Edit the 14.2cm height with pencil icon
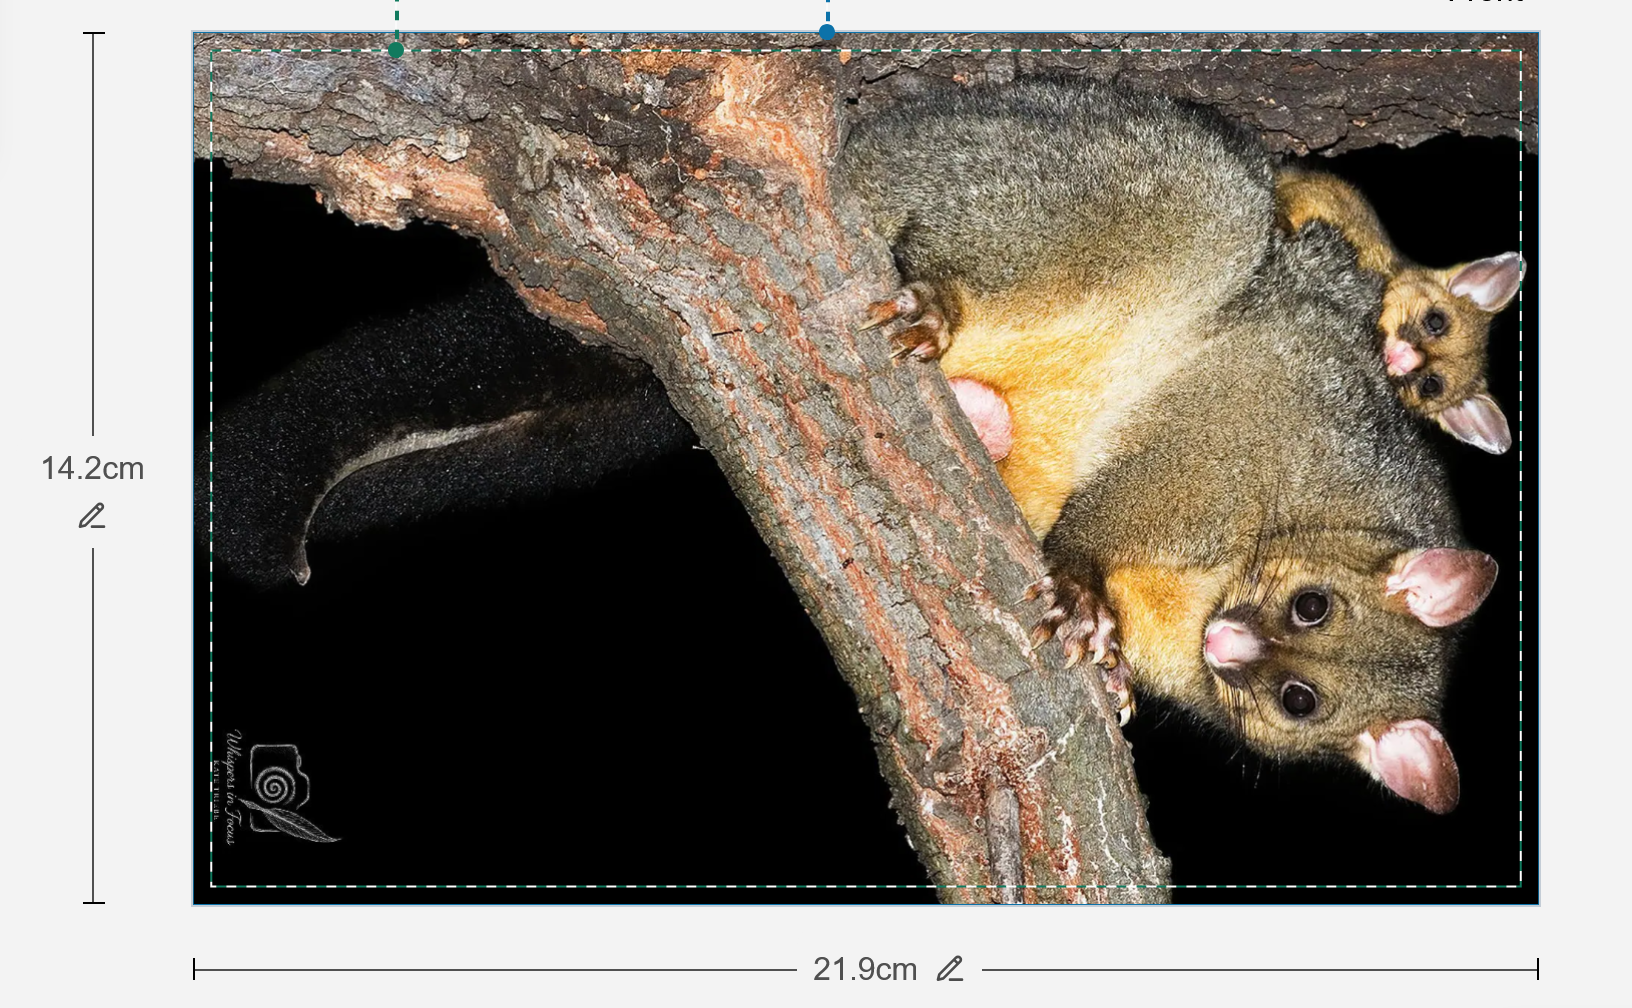 click(92, 516)
